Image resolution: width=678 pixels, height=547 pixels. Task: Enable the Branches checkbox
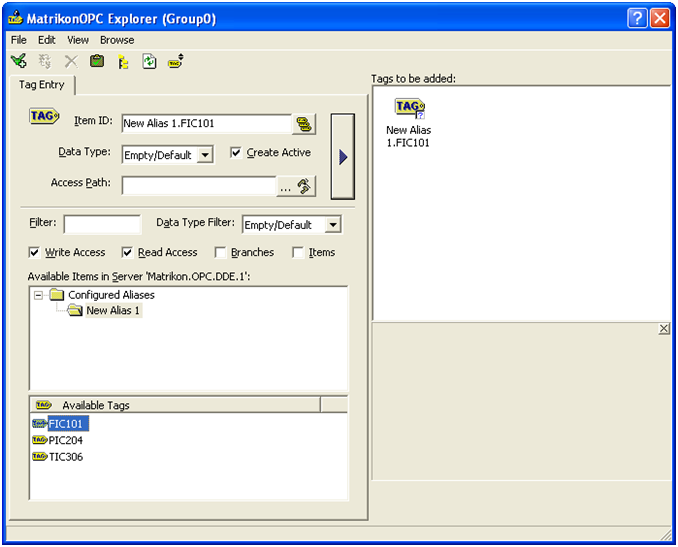(x=220, y=252)
